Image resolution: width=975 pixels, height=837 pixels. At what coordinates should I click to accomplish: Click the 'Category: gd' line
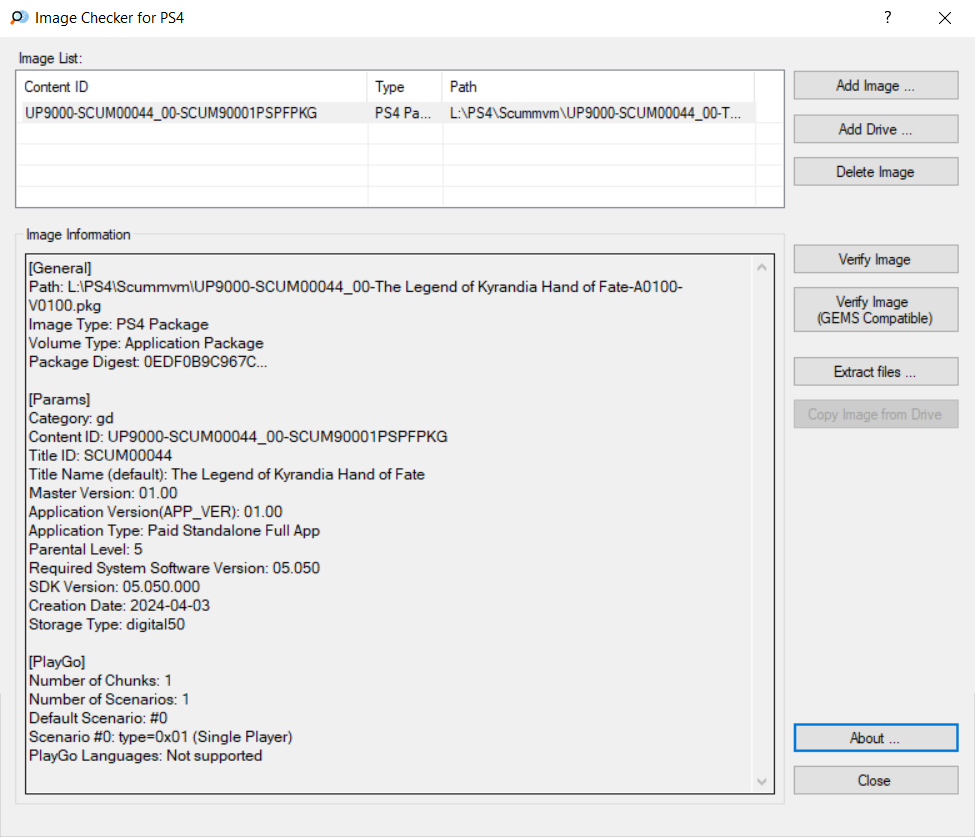(x=72, y=418)
